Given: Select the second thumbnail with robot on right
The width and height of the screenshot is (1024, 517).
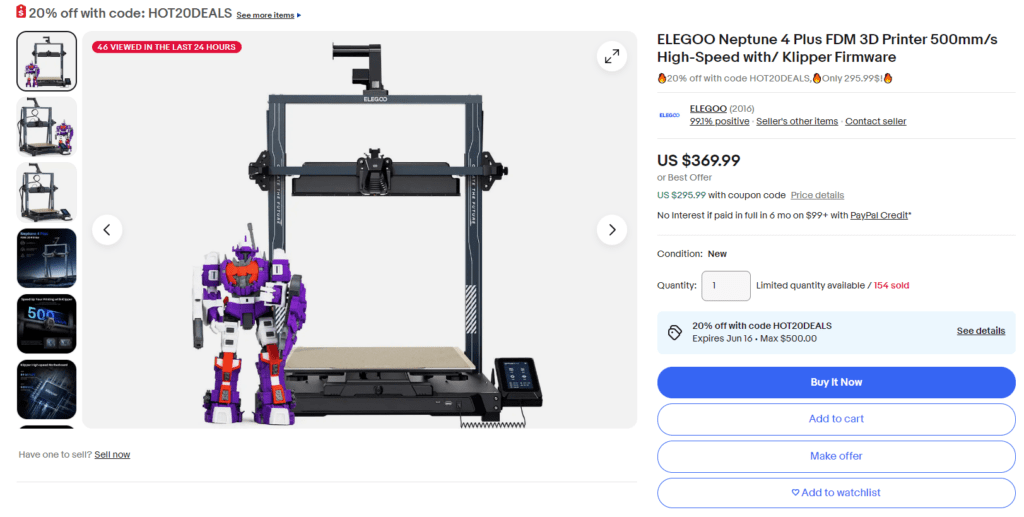Looking at the screenshot, I should [x=46, y=127].
